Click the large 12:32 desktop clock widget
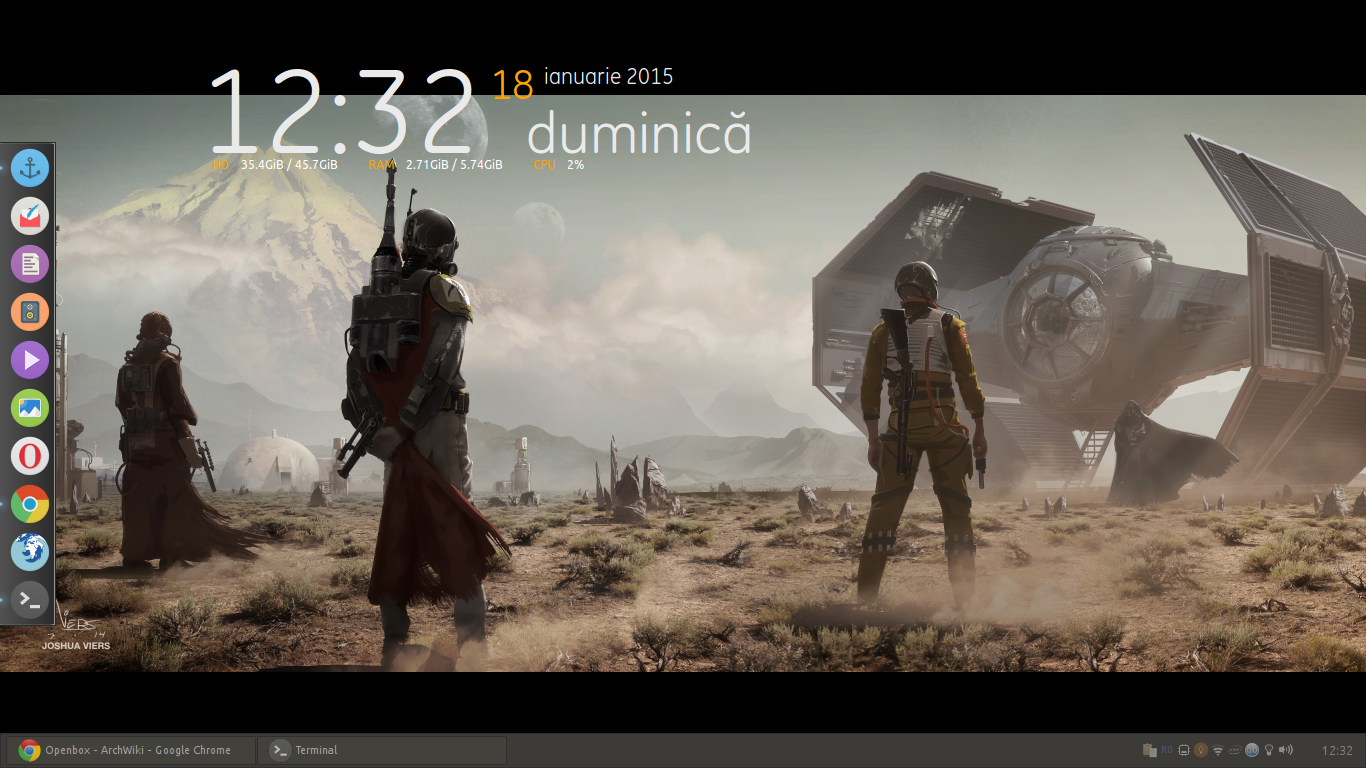Viewport: 1366px width, 768px height. tap(342, 110)
